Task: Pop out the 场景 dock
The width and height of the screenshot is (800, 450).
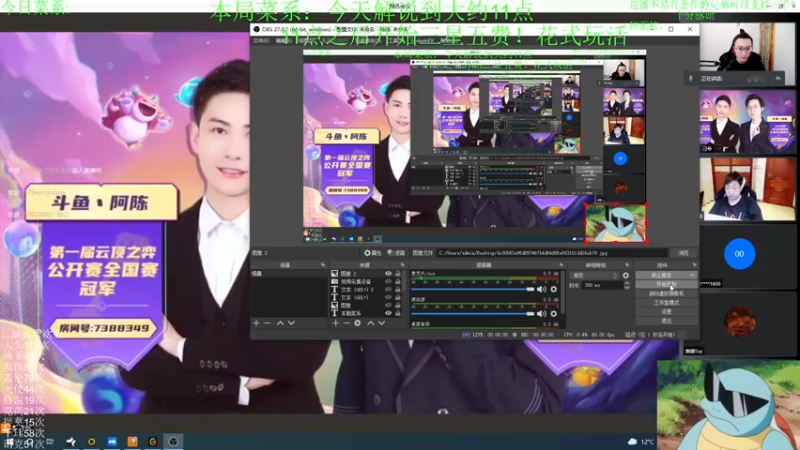Action: (x=322, y=265)
